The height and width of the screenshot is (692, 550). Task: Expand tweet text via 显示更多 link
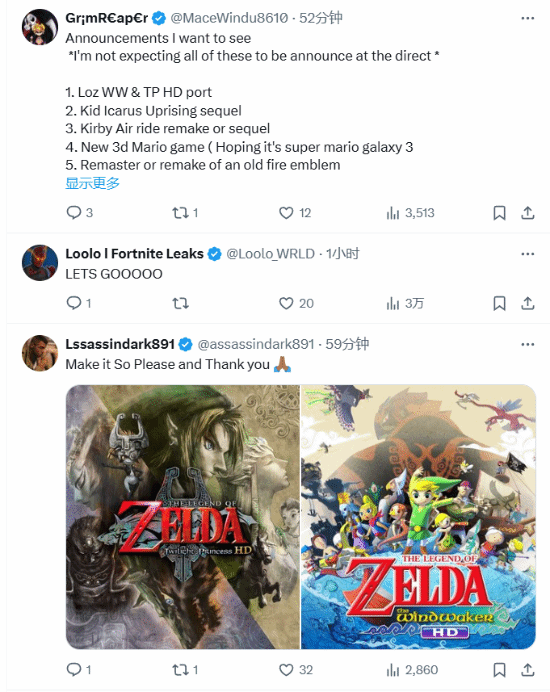93,183
